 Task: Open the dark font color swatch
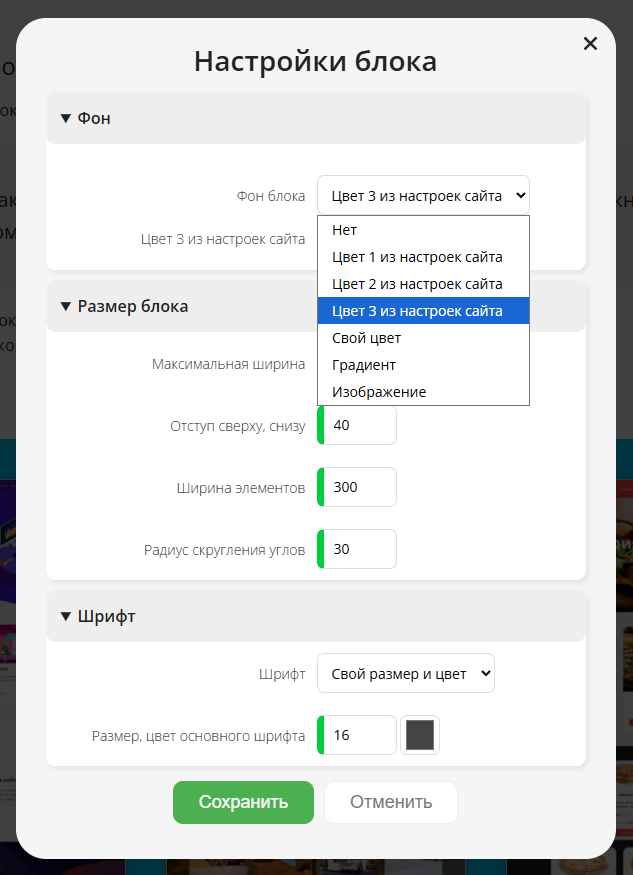420,735
